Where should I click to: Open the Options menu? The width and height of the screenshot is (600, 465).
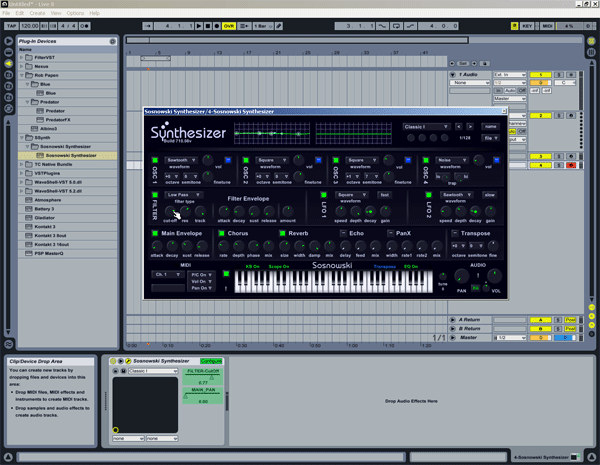[x=76, y=13]
